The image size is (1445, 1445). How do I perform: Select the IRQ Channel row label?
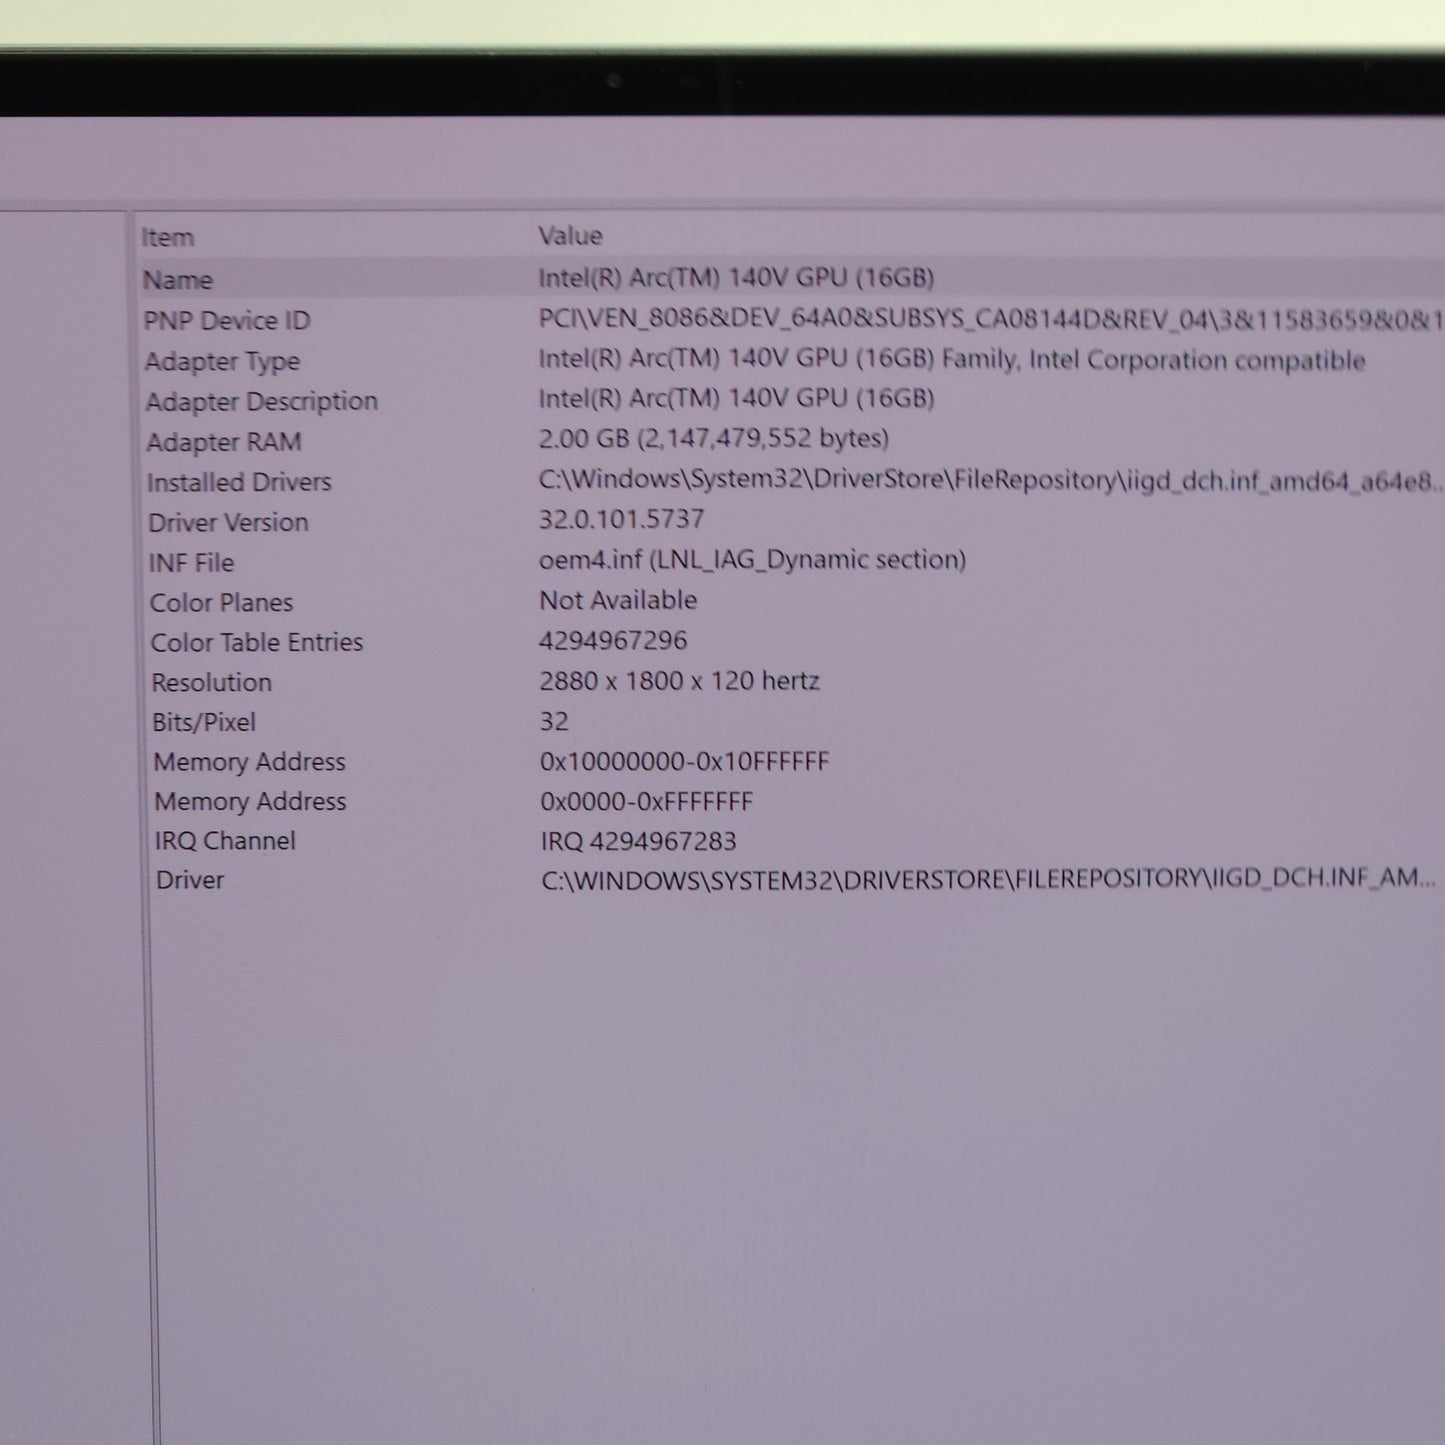click(x=225, y=841)
